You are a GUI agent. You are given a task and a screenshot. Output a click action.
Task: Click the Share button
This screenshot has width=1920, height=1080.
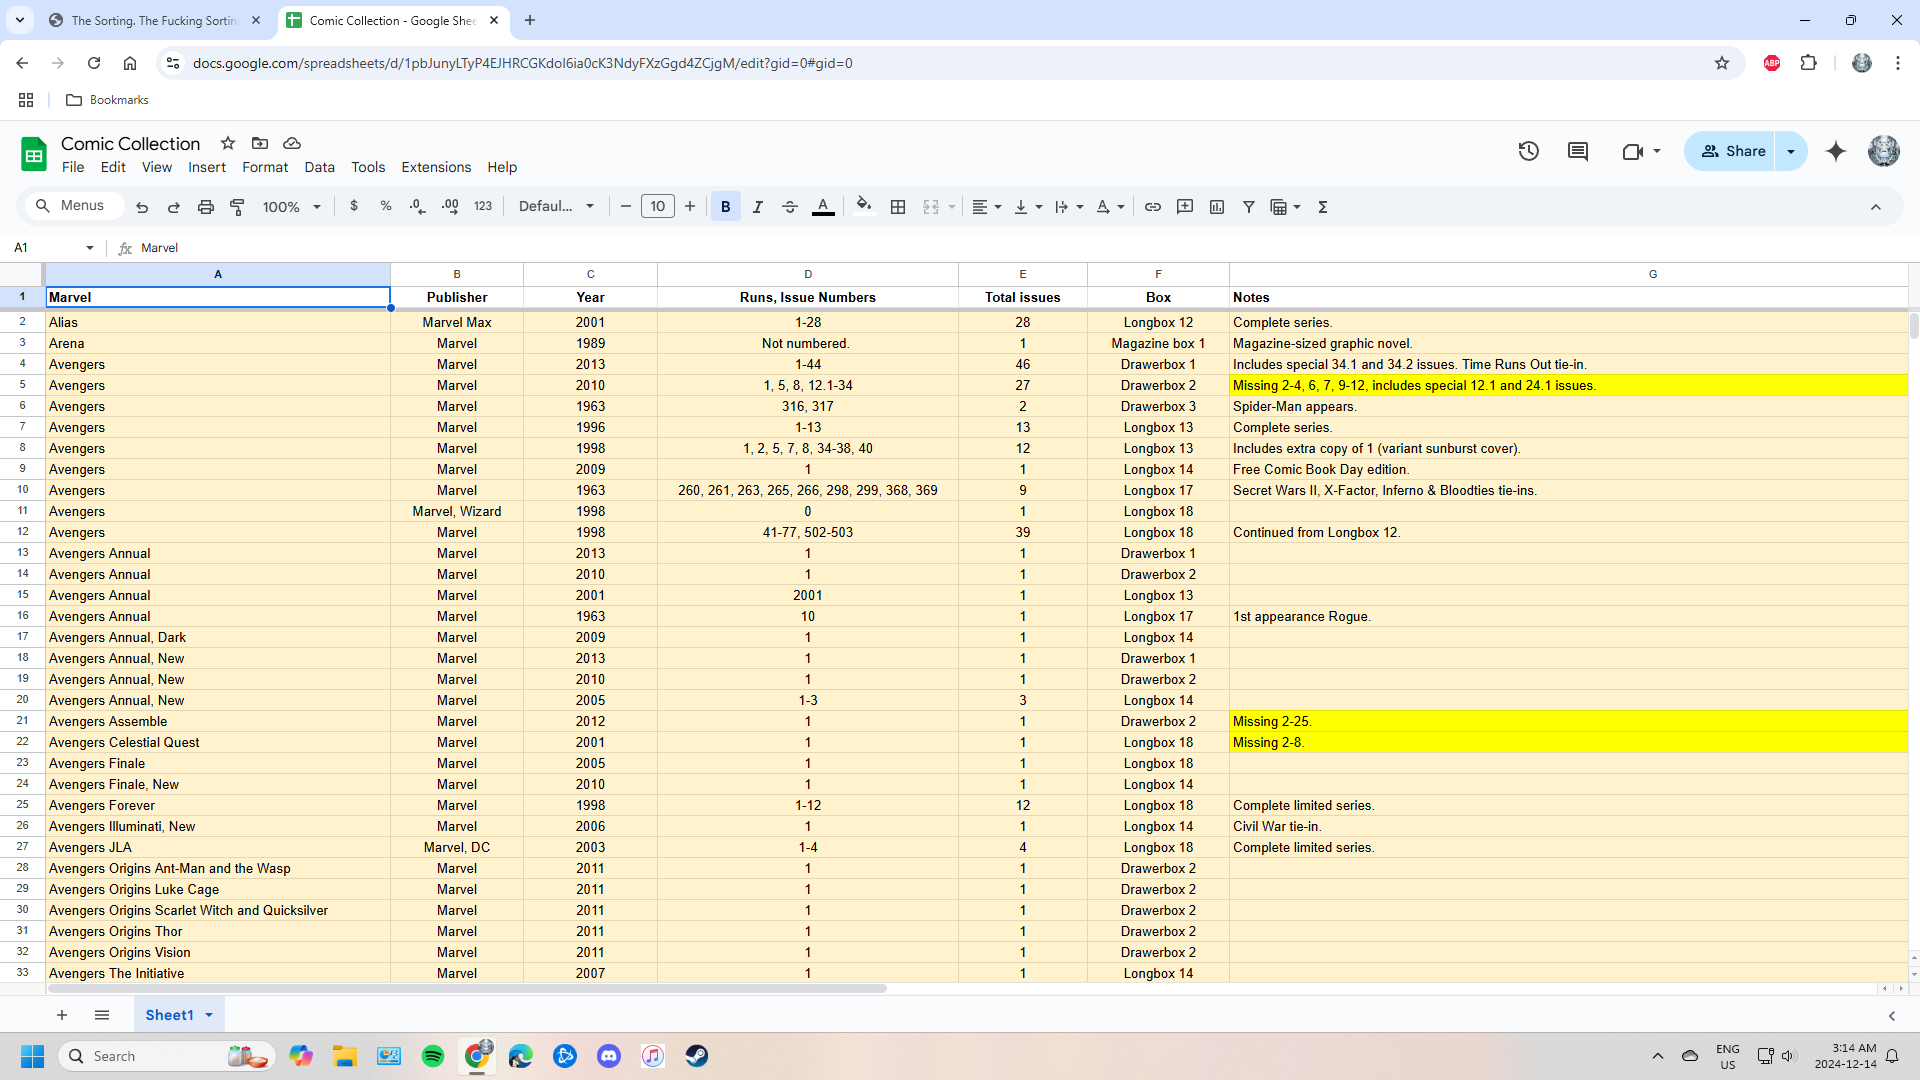point(1731,151)
